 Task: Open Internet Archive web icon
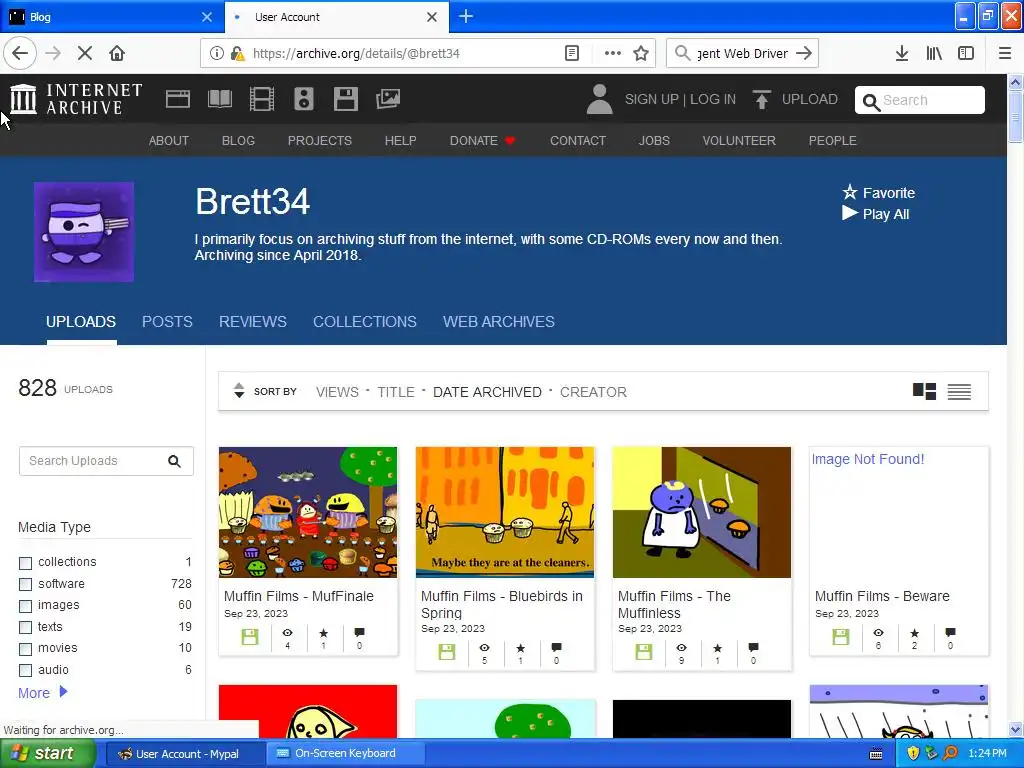[x=178, y=99]
